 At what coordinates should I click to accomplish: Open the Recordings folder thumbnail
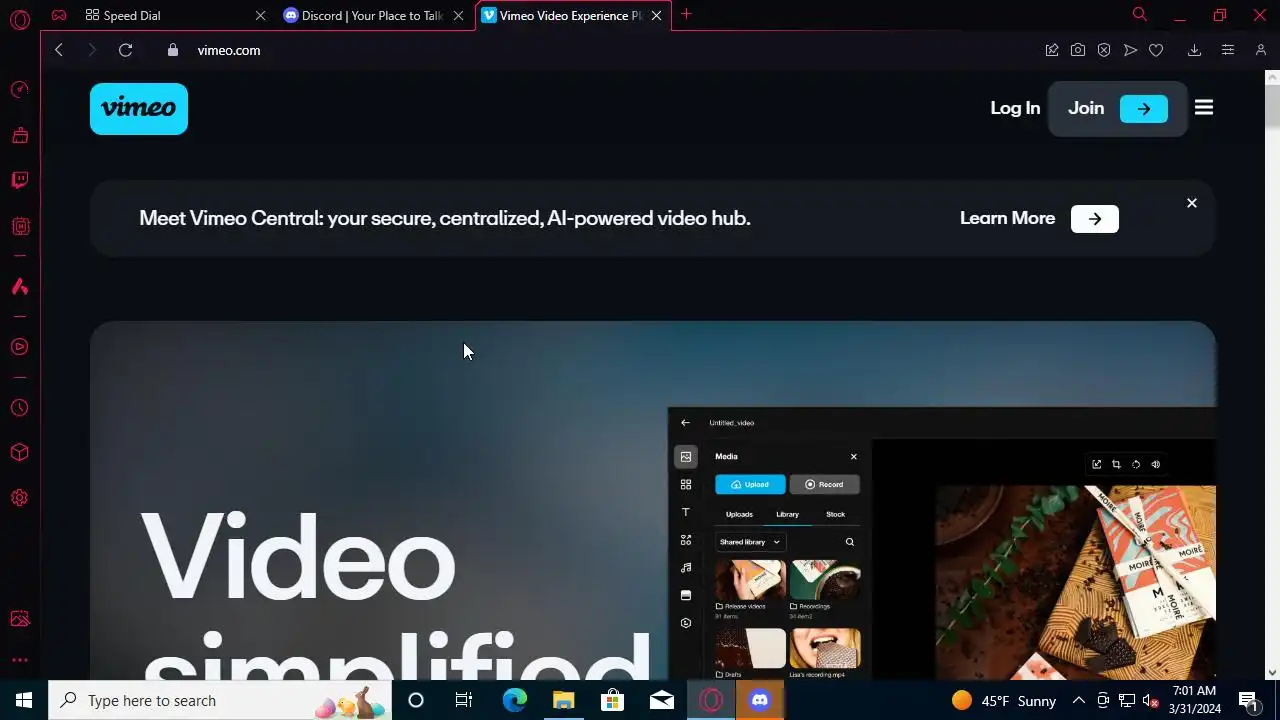[x=825, y=579]
